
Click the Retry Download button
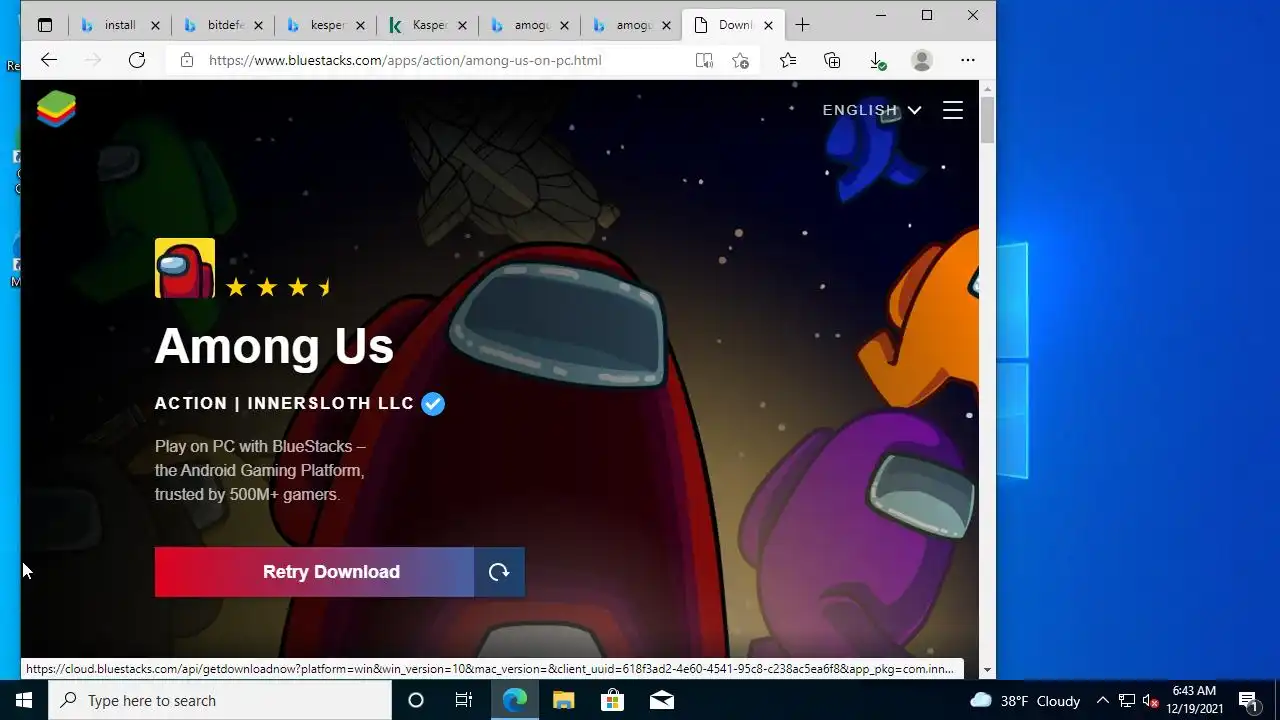pyautogui.click(x=314, y=572)
